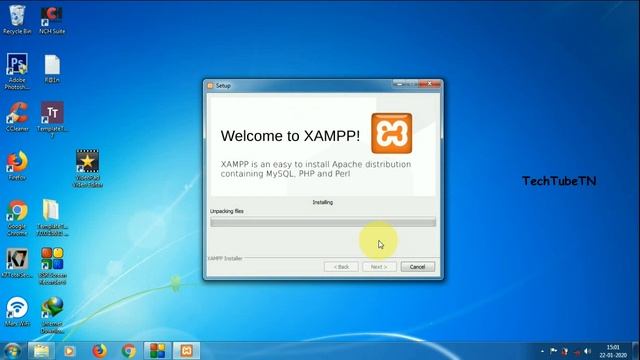Viewport: 640px width, 360px height.
Task: Open the Action Center flag tray icon
Action: [x=553, y=351]
